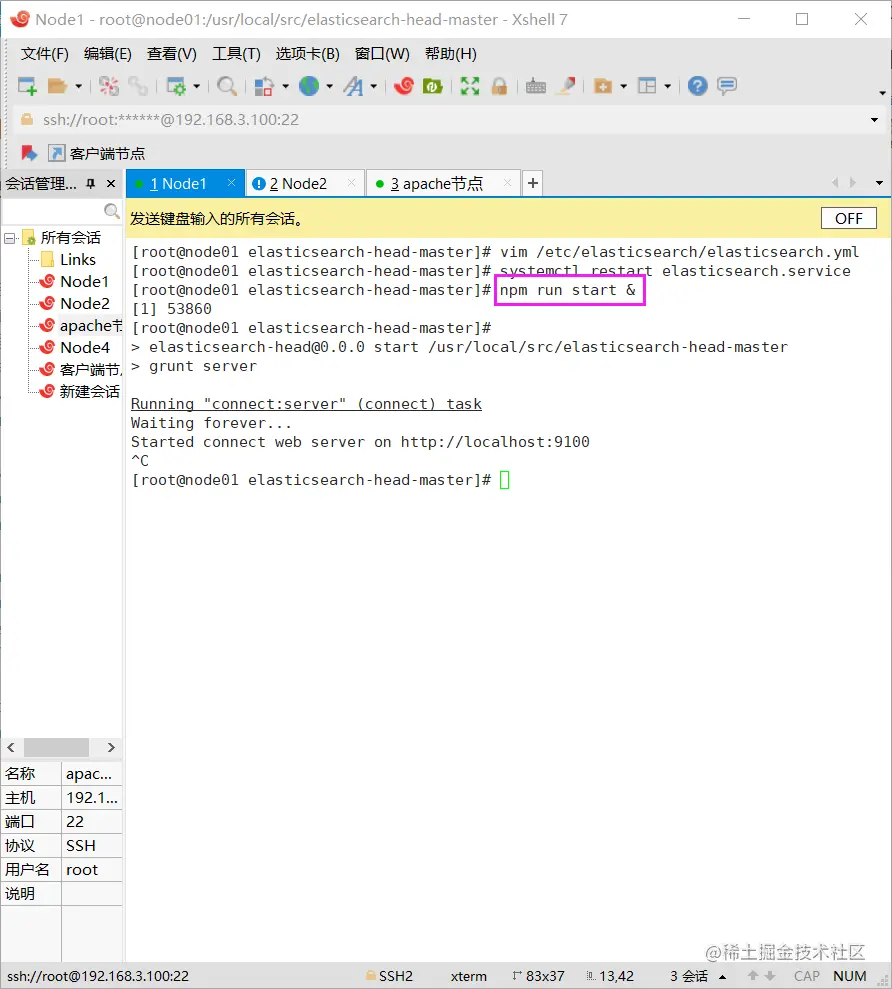Click the Reconnect link icon

tap(138, 86)
